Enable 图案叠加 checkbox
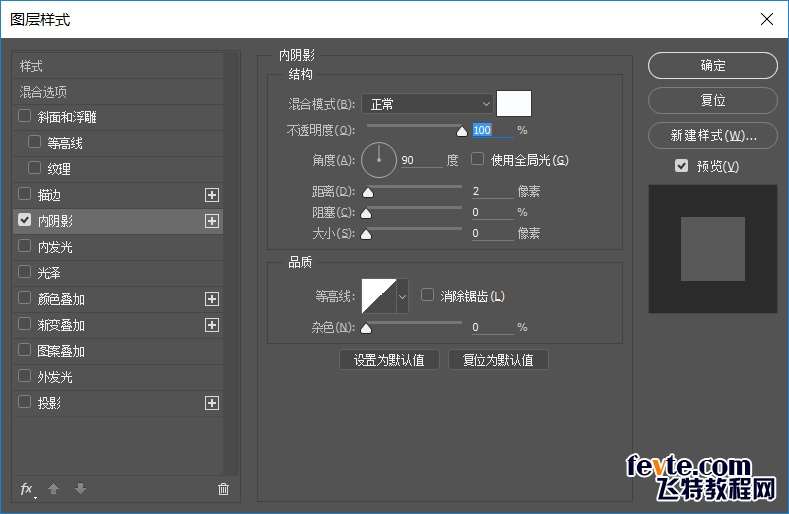 [24, 350]
